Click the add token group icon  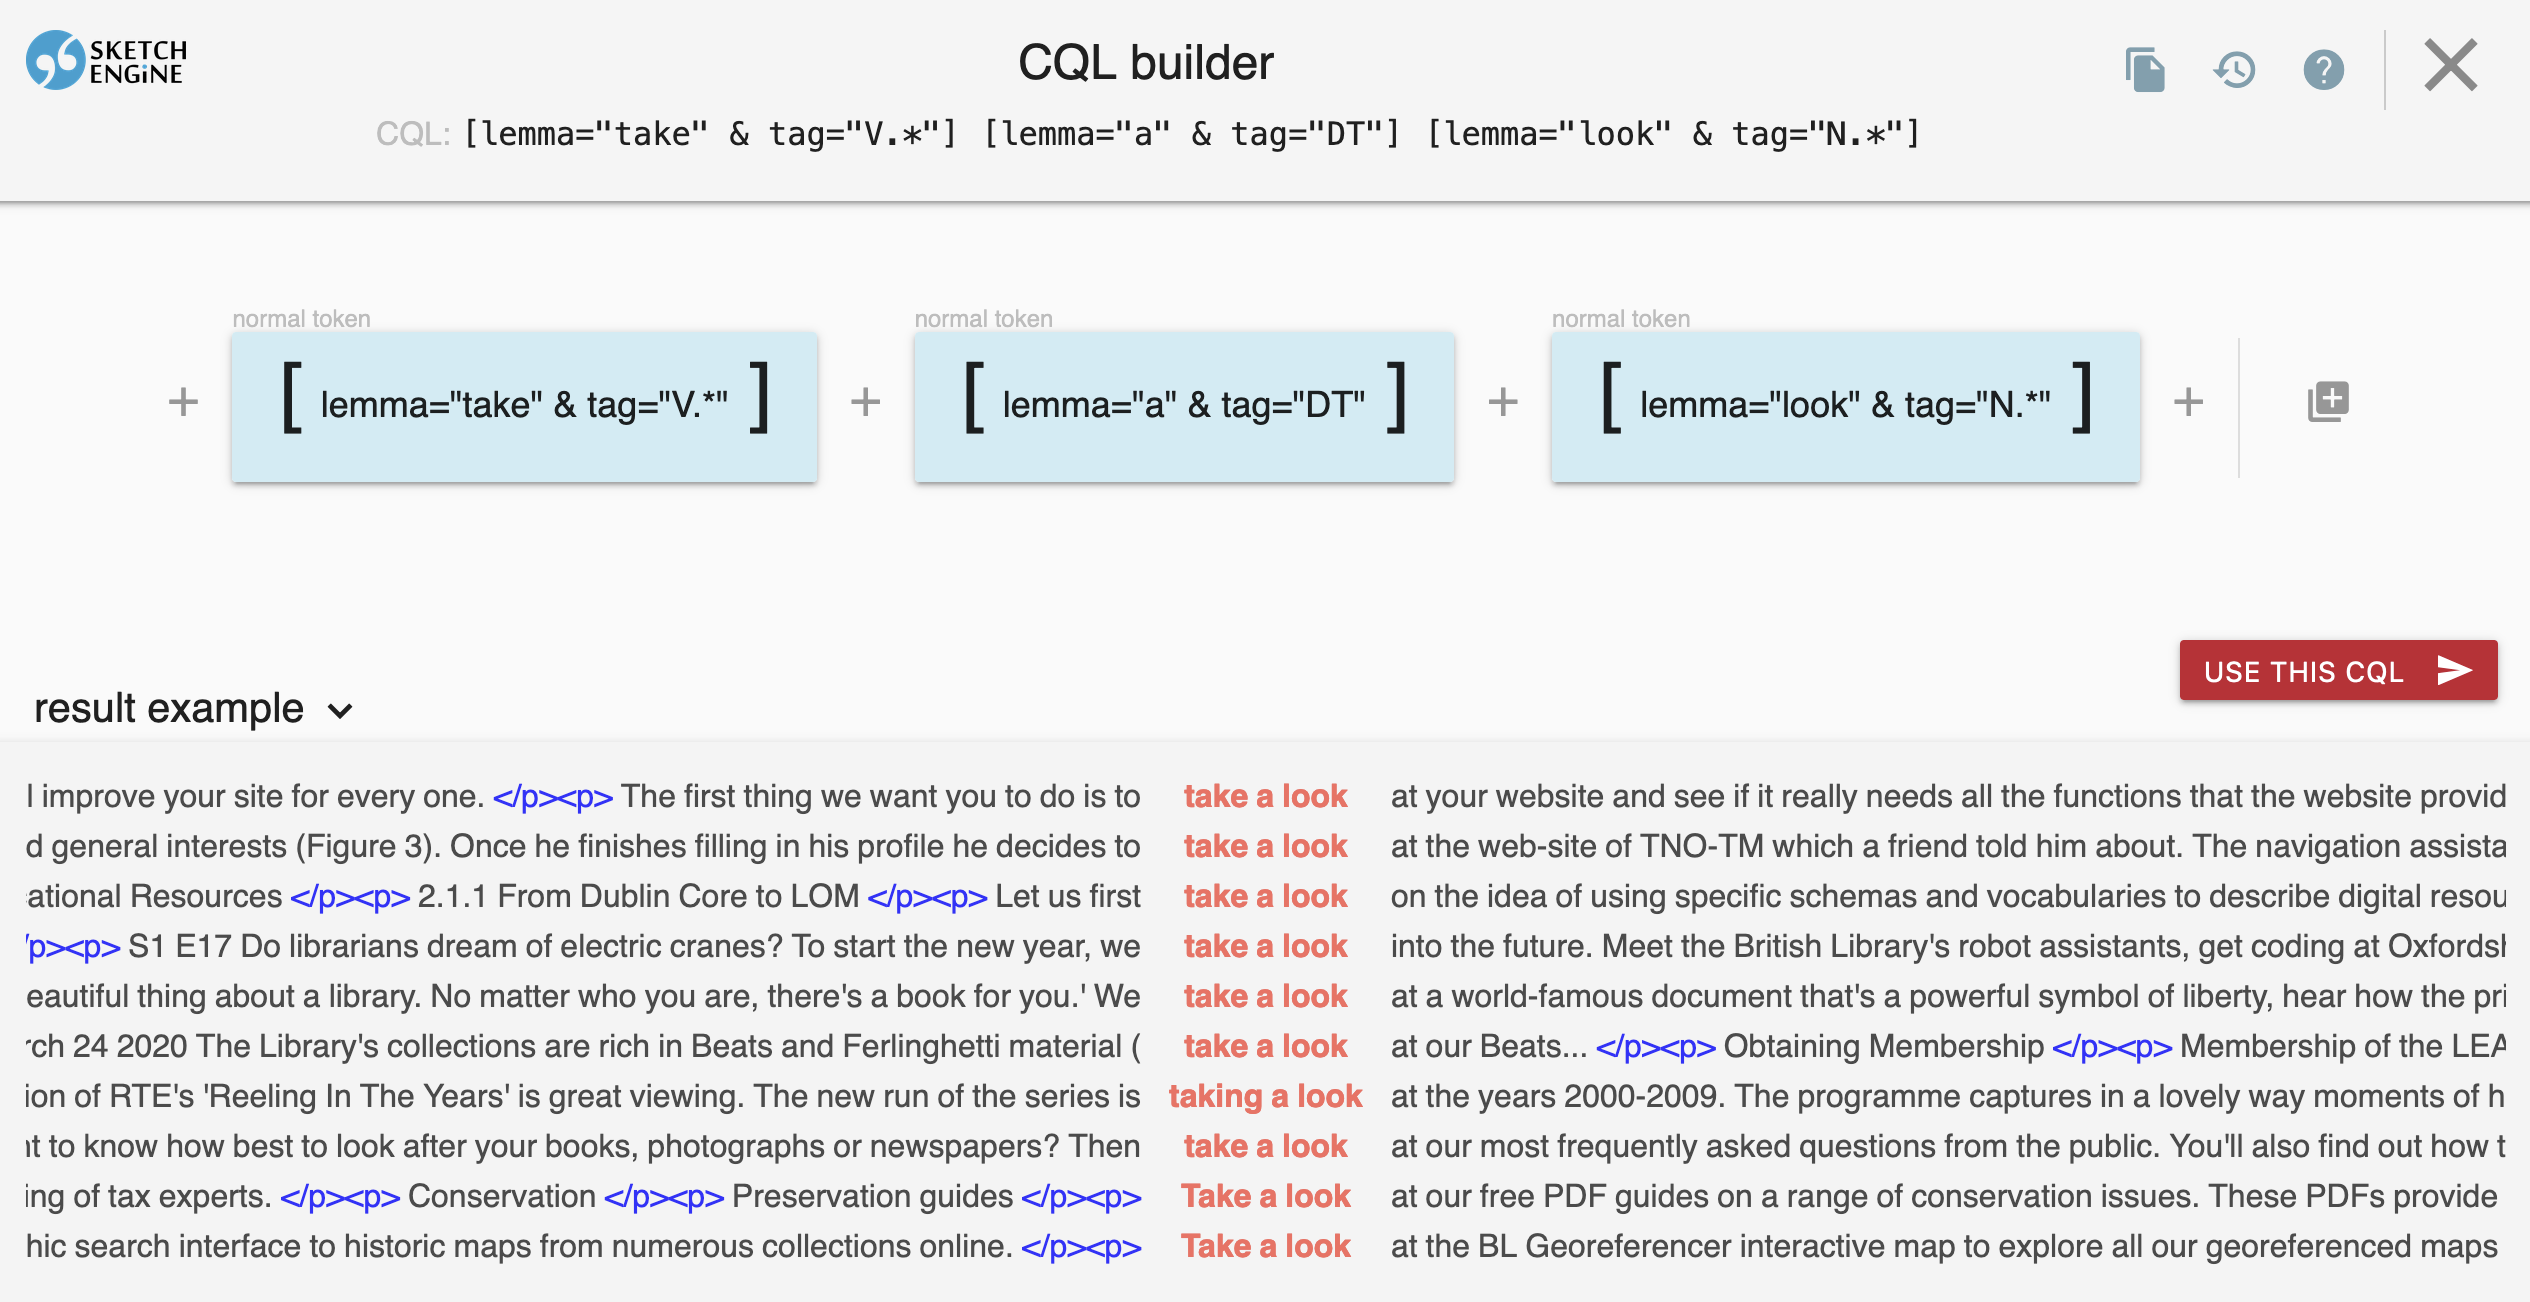tap(2327, 402)
